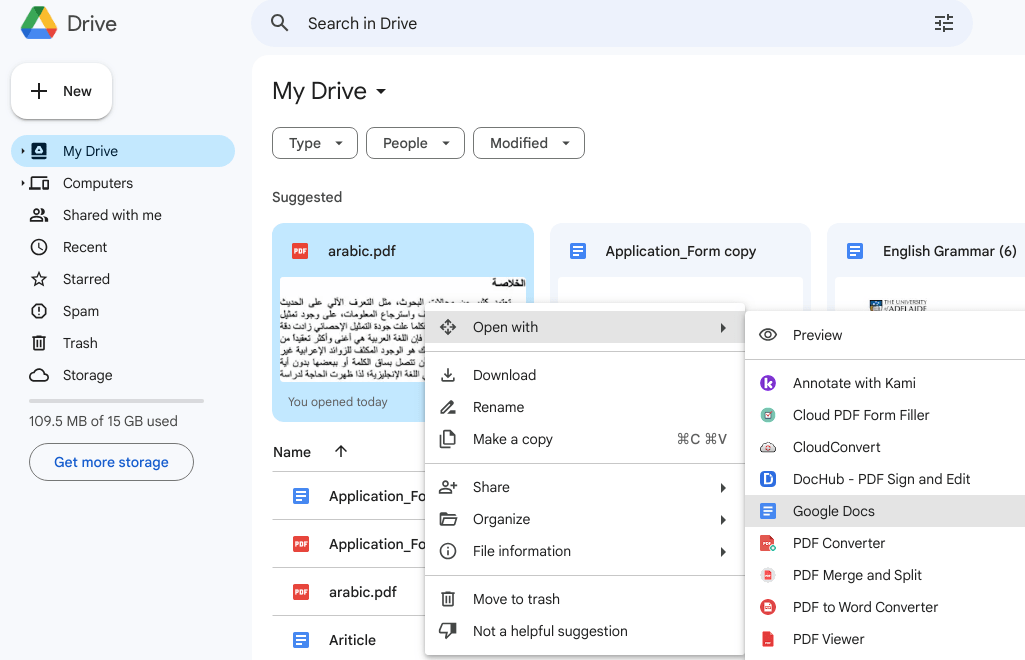Viewport: 1025px width, 660px height.
Task: Click Get more storage button
Action: coord(111,462)
